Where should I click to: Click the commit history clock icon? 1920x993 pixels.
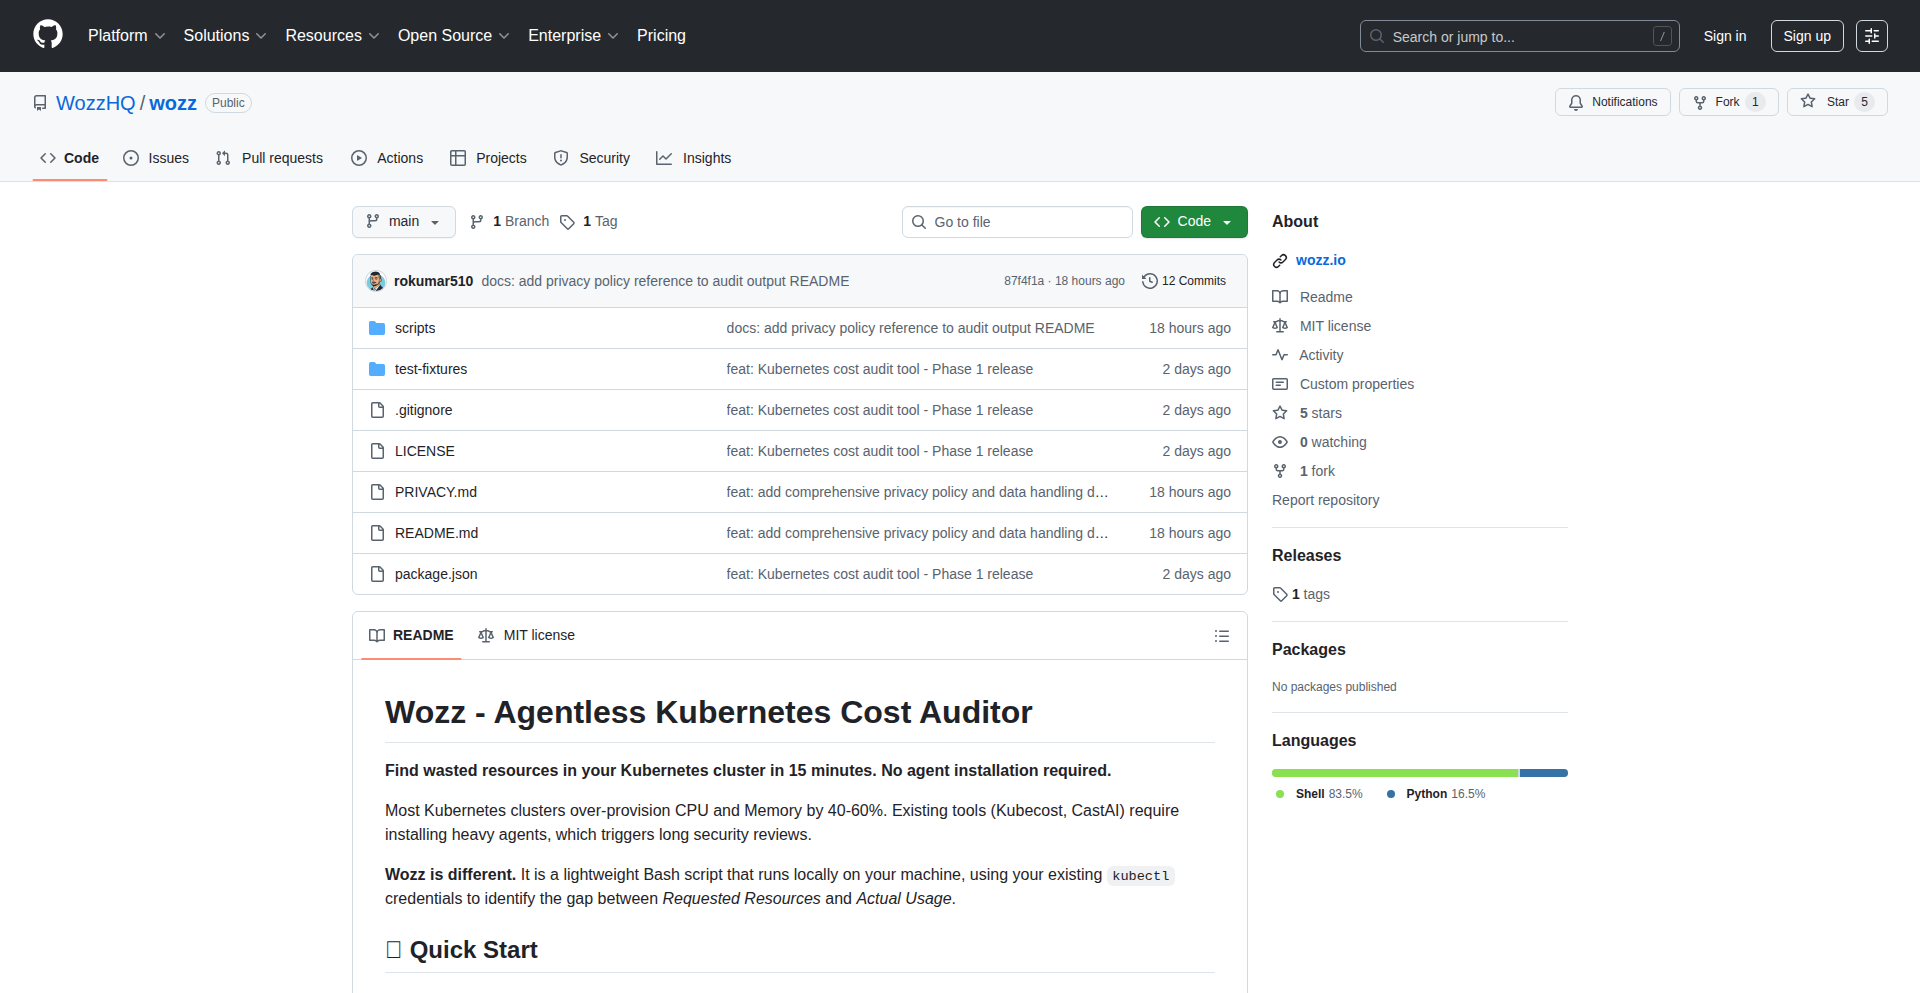[1149, 281]
